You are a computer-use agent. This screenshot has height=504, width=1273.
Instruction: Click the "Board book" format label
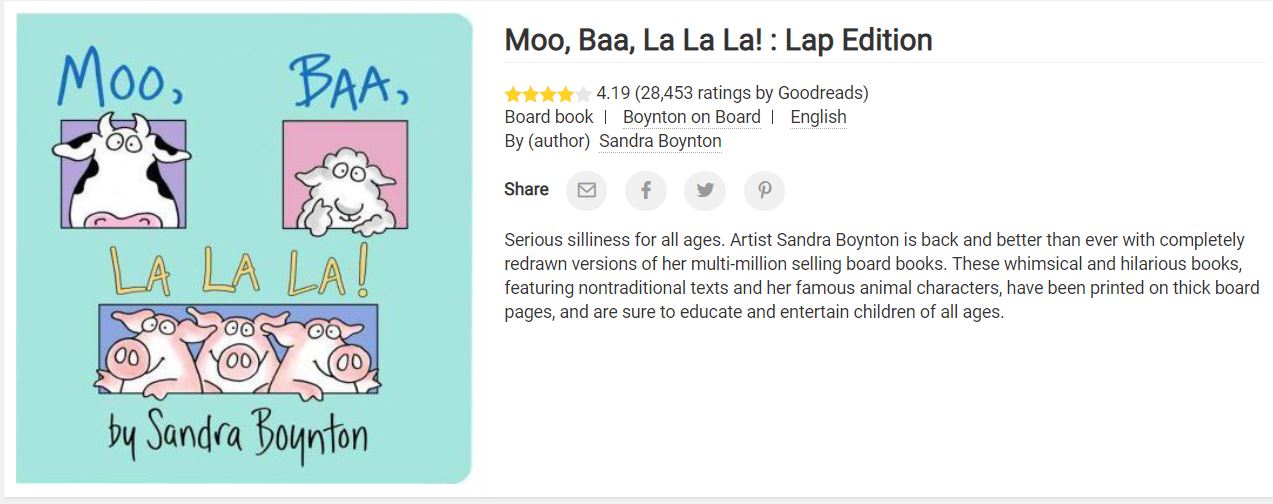pyautogui.click(x=549, y=117)
